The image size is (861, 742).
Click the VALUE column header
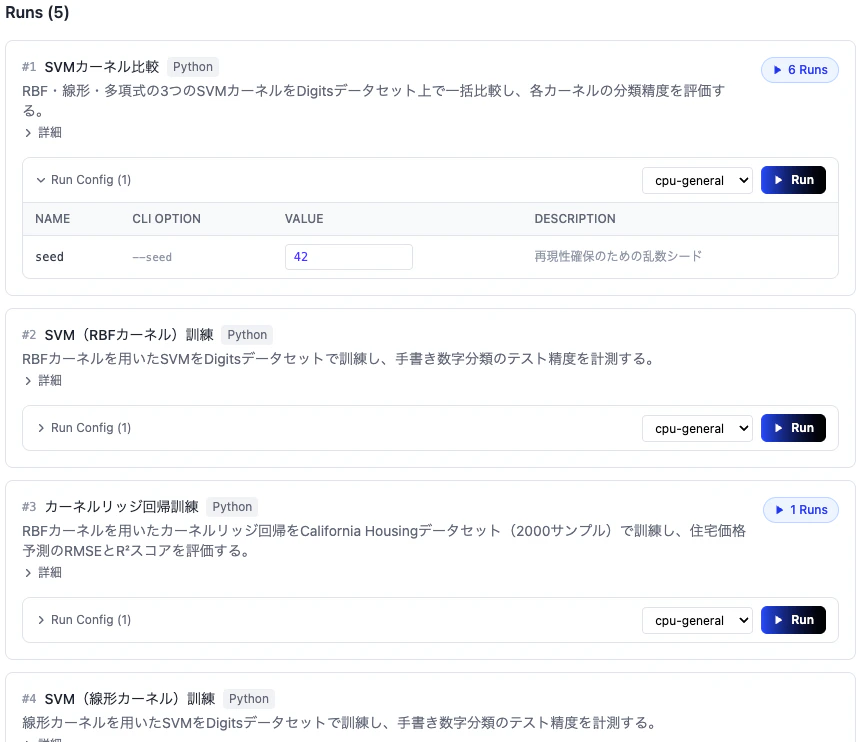pyautogui.click(x=304, y=219)
